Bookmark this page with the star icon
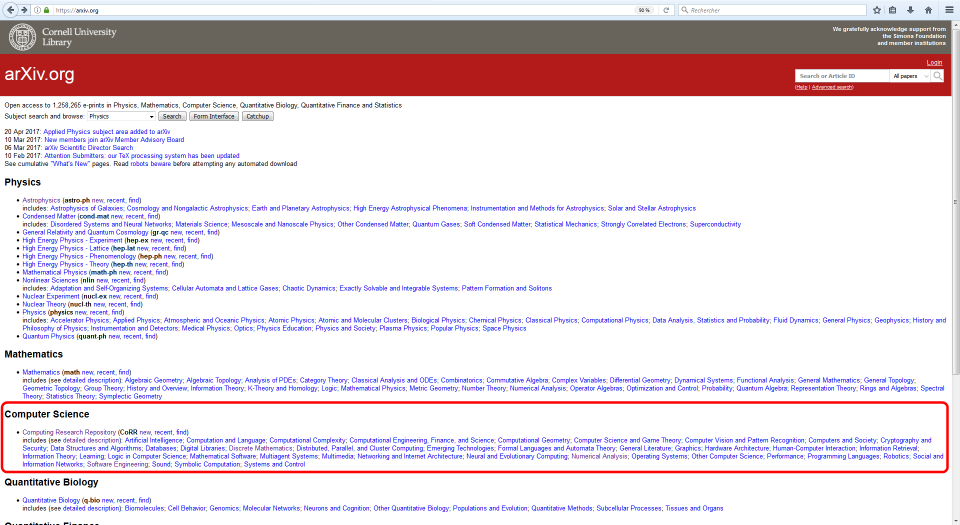This screenshot has height=525, width=960. coord(877,10)
